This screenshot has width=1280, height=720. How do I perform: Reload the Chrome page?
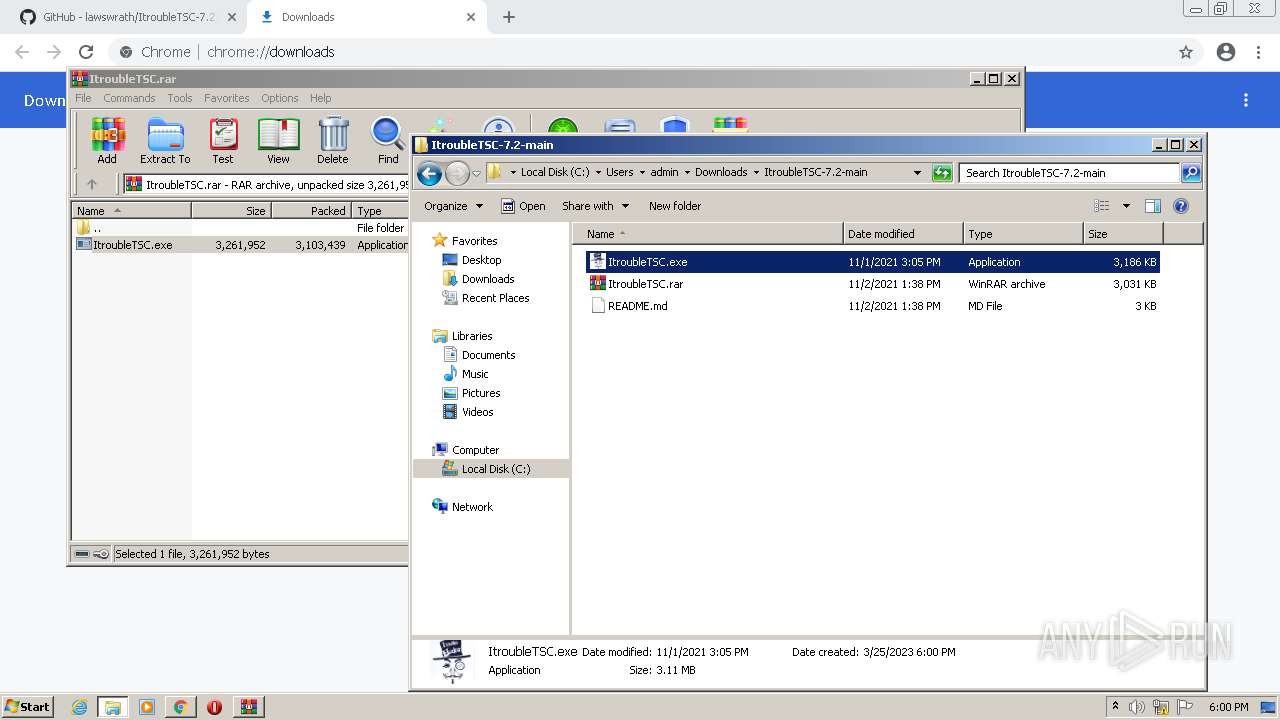86,52
